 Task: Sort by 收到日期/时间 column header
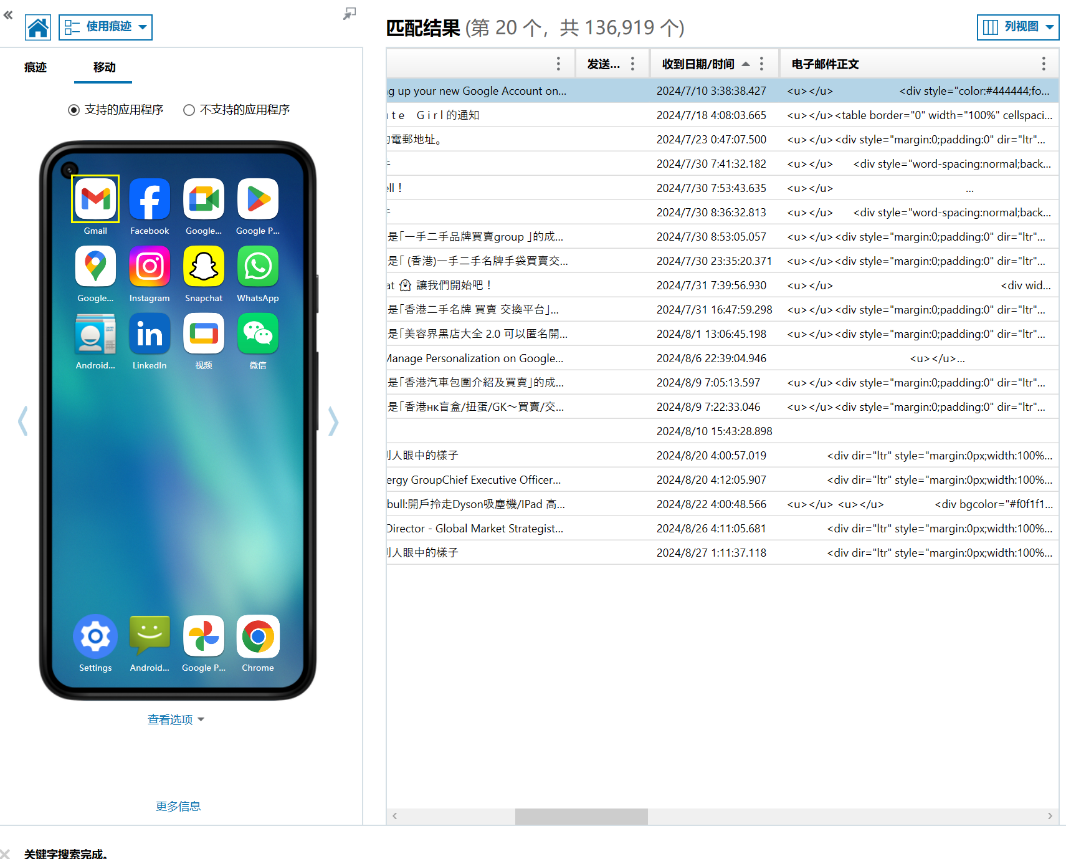pos(698,64)
